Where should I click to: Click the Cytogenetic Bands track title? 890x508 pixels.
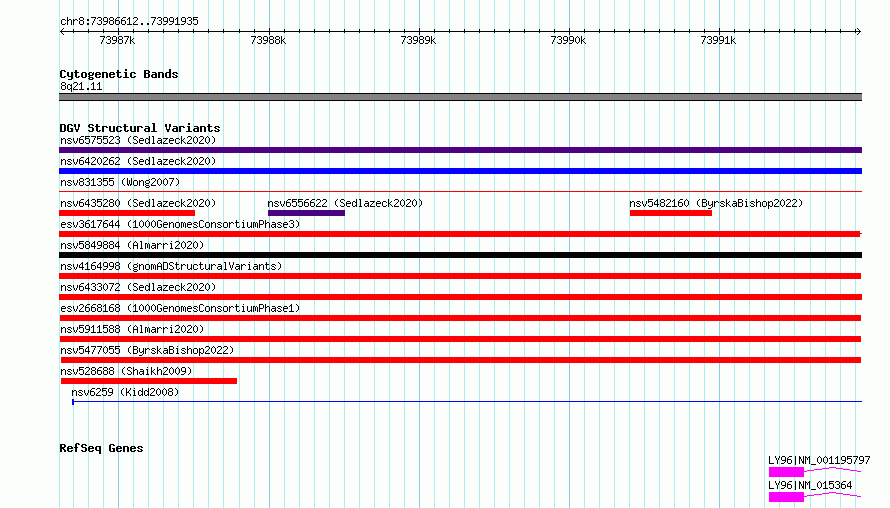coord(119,74)
